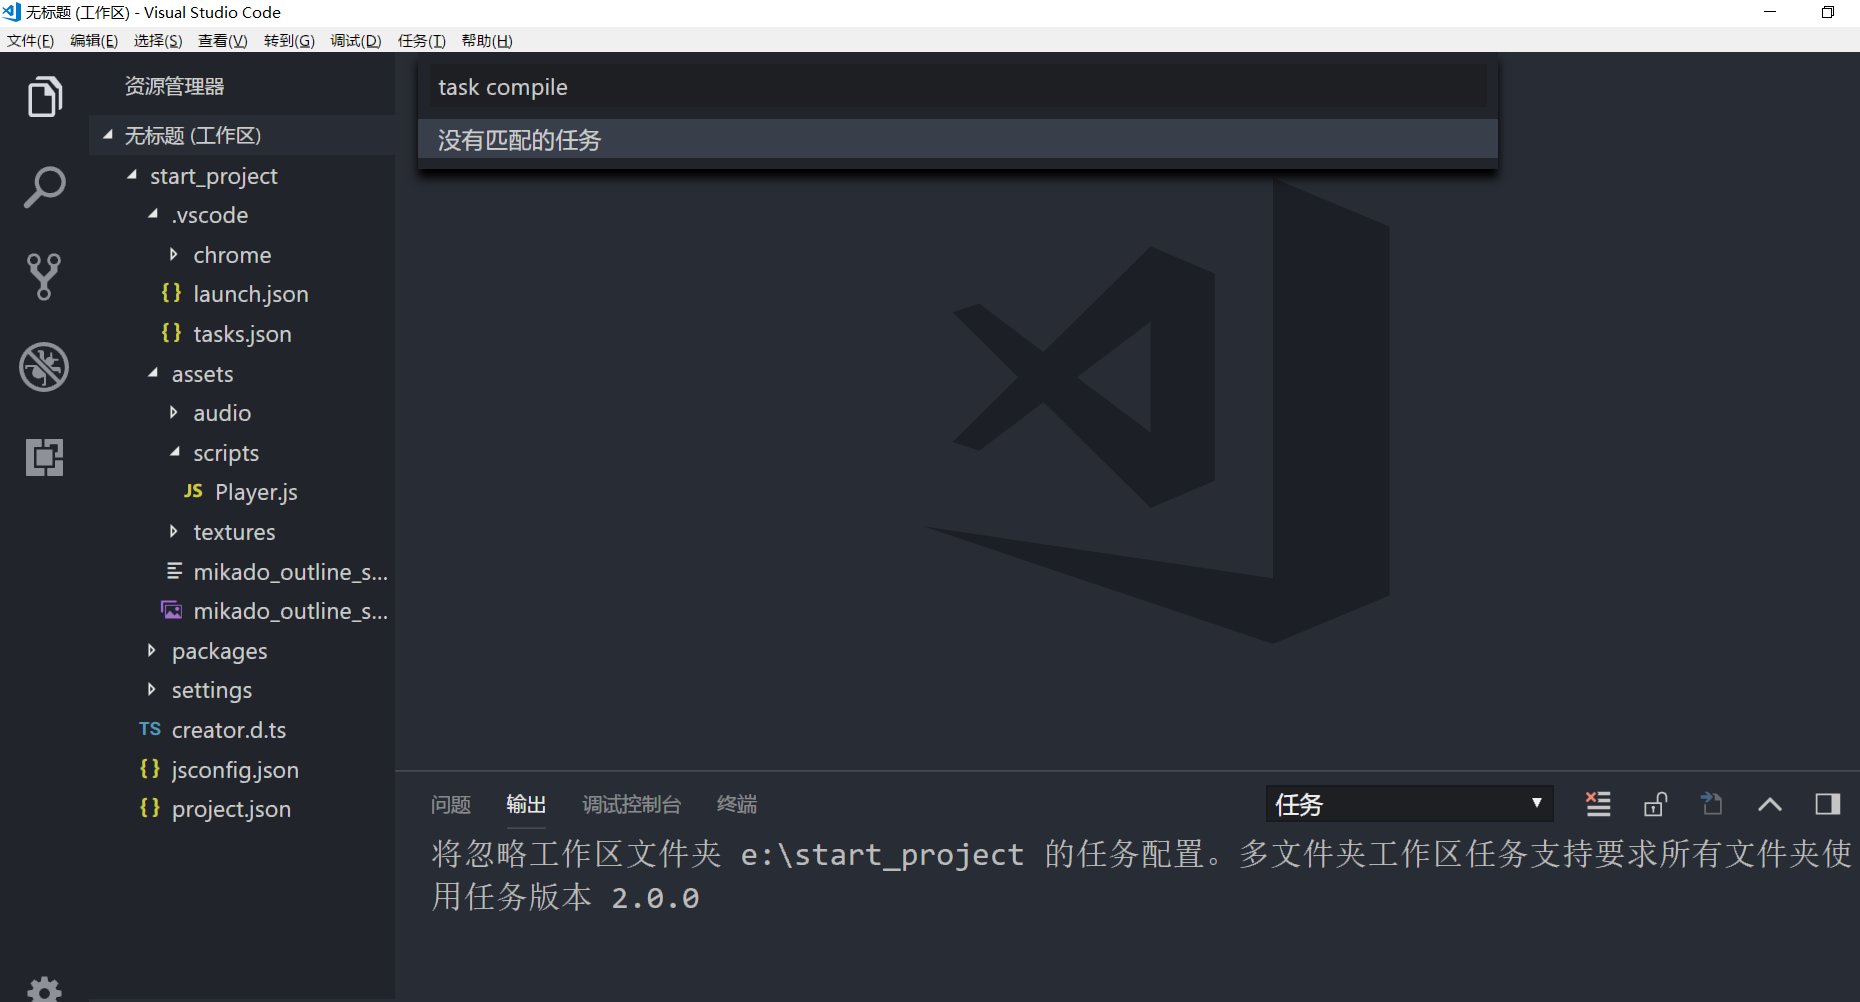Open the 转到(G) menu
1860x1002 pixels.
click(289, 41)
